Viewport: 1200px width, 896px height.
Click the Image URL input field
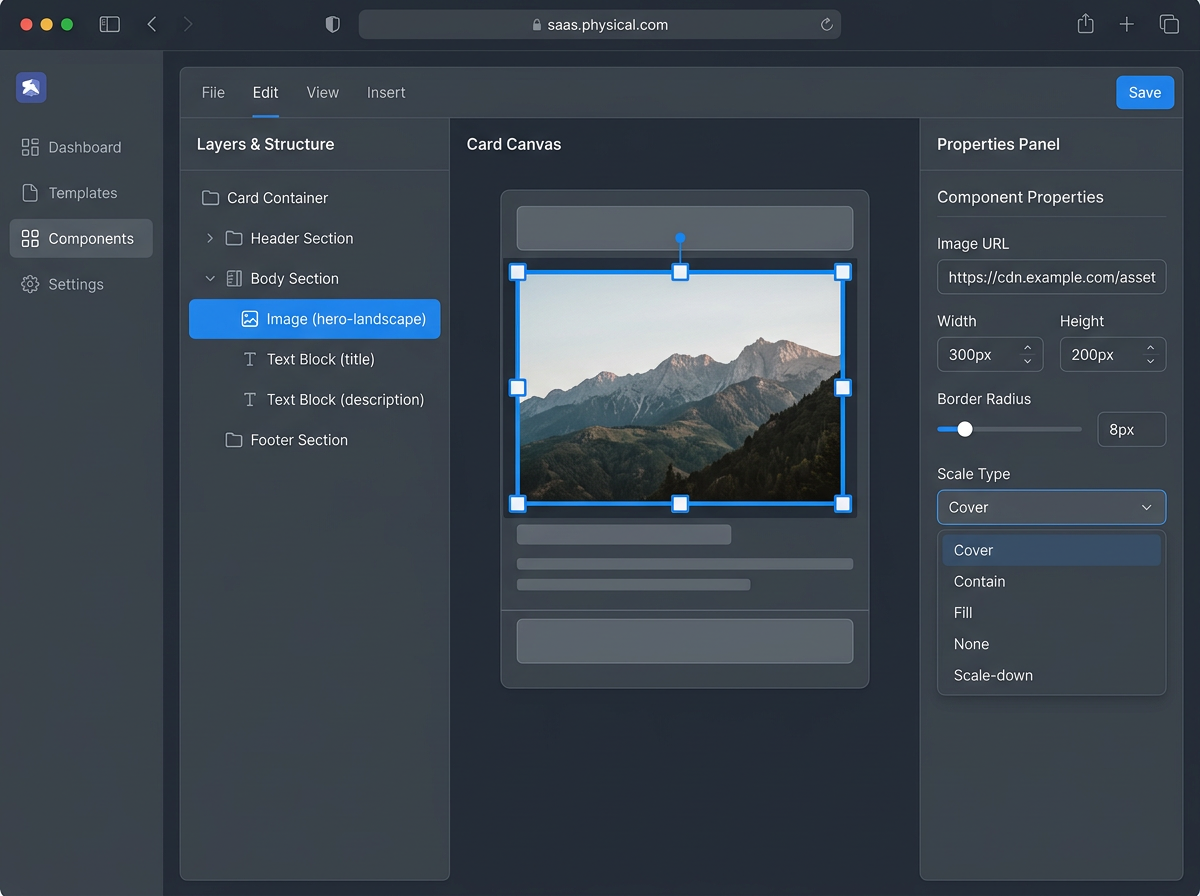[x=1051, y=277]
